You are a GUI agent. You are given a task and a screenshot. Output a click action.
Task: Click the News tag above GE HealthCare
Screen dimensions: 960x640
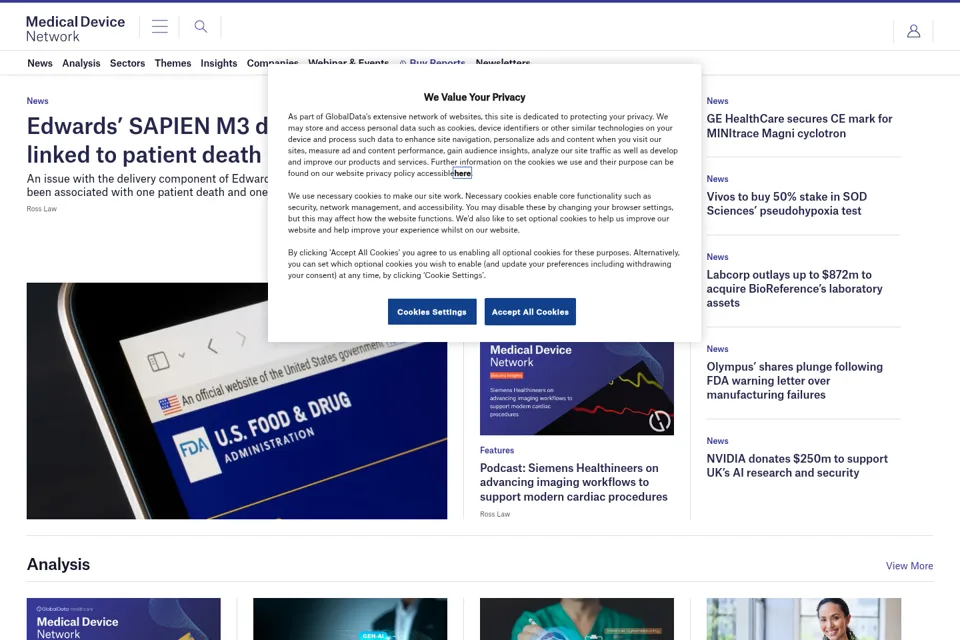pyautogui.click(x=717, y=100)
